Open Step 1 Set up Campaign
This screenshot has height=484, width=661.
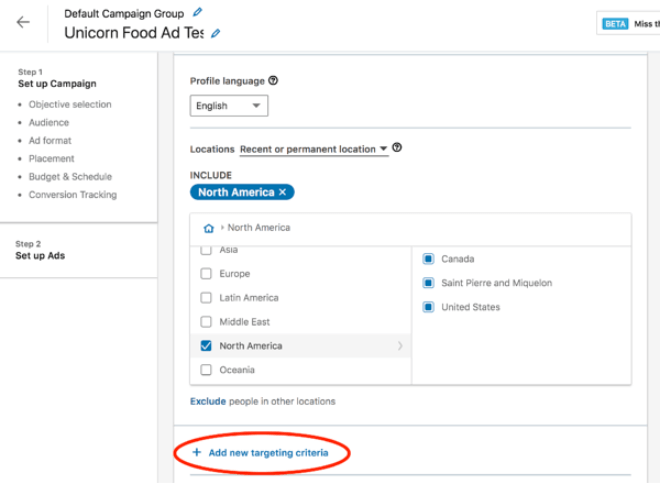coord(57,78)
